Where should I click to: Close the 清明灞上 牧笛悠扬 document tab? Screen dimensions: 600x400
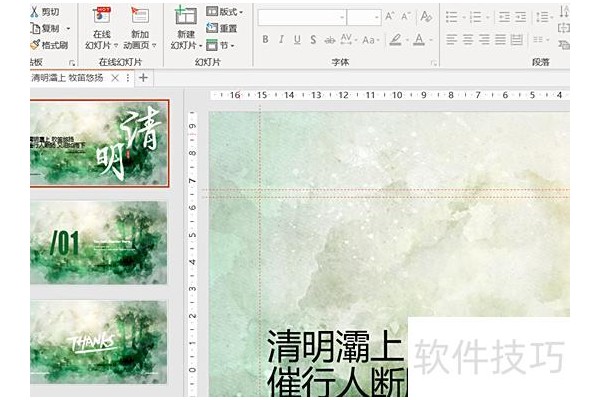coord(115,78)
